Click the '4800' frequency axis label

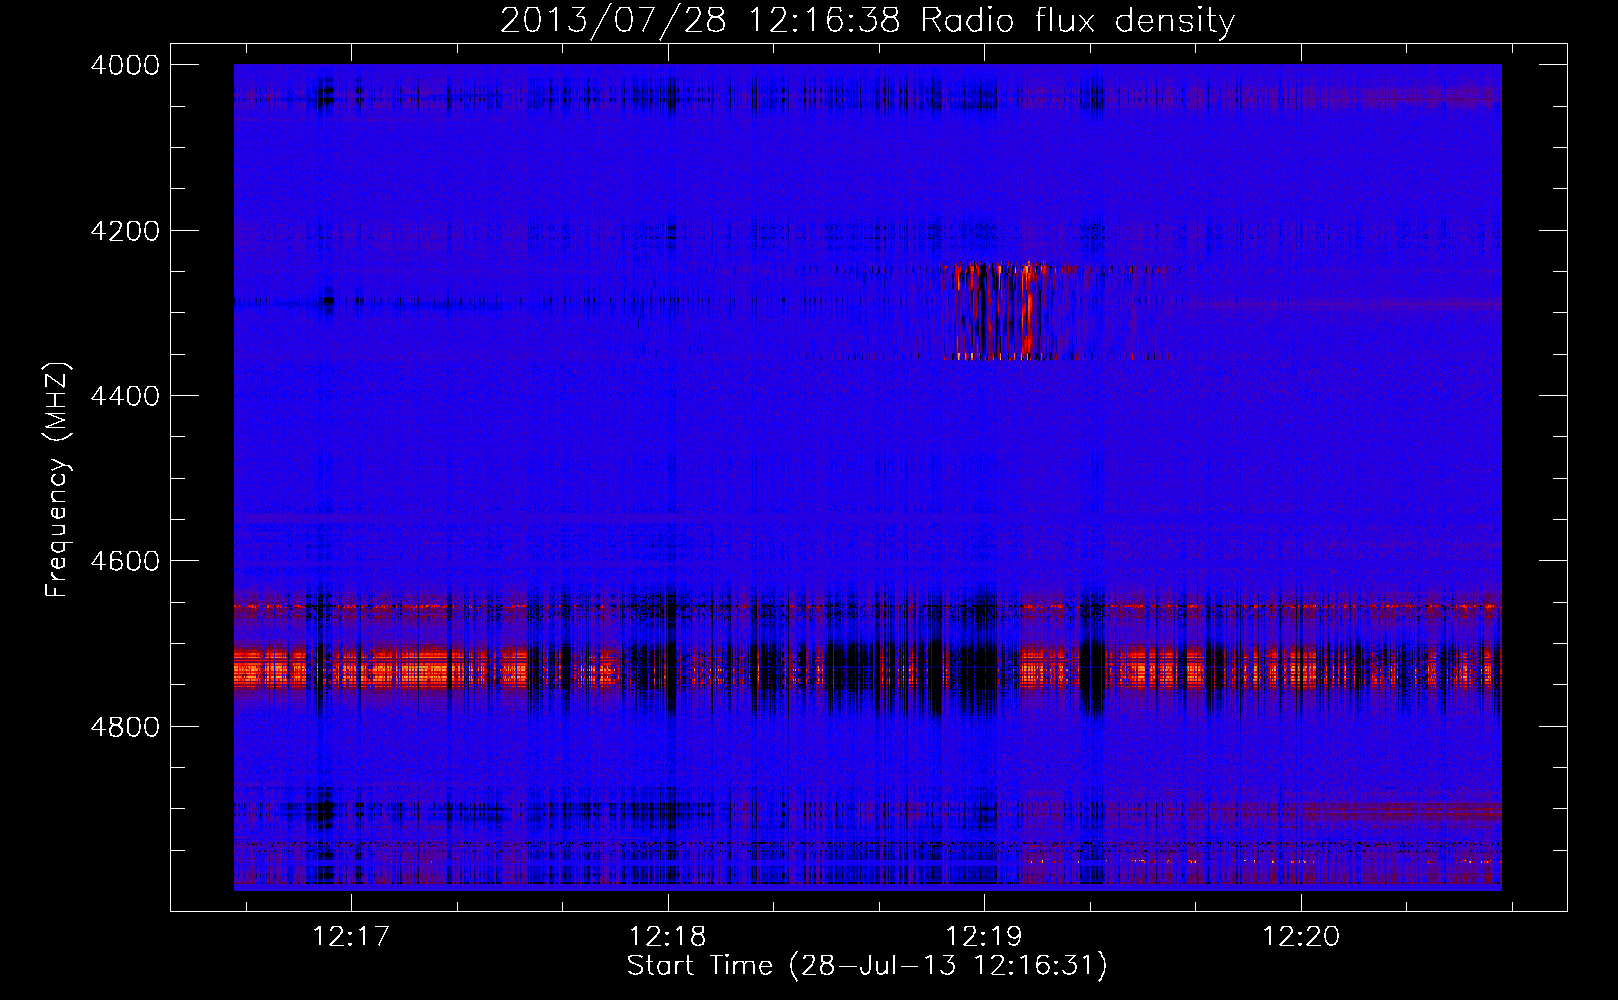pos(125,727)
